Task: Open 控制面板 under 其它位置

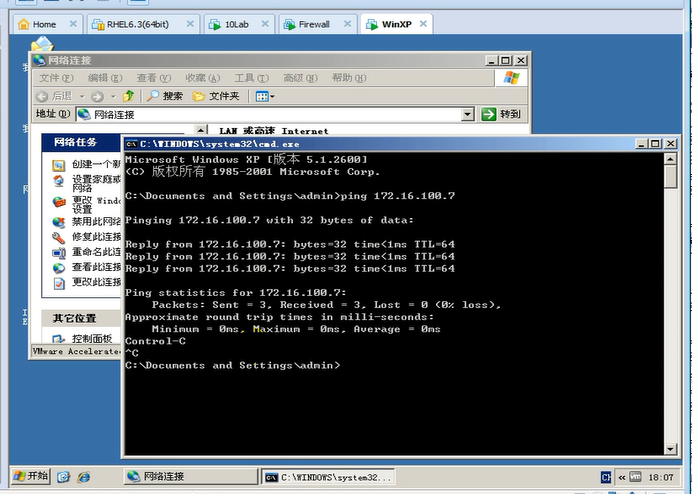Action: tap(92, 339)
